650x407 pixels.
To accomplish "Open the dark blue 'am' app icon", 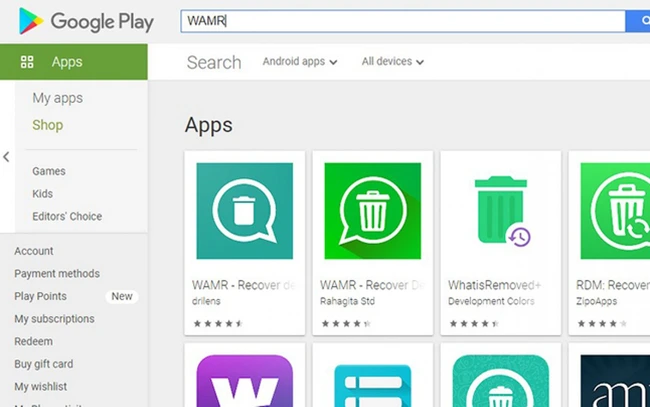I will (615, 381).
